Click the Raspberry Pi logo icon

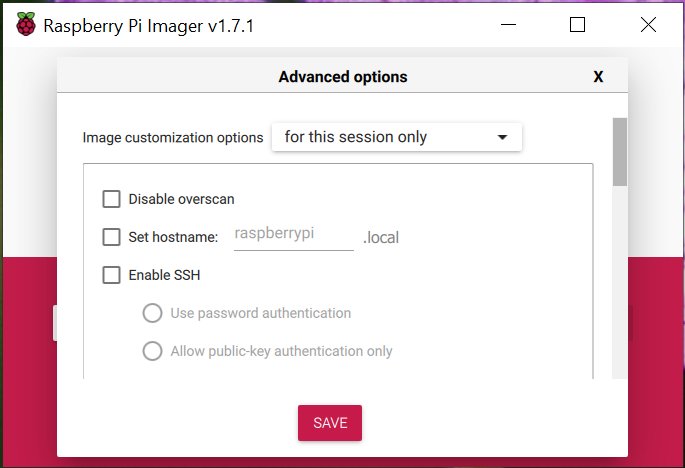(26, 24)
